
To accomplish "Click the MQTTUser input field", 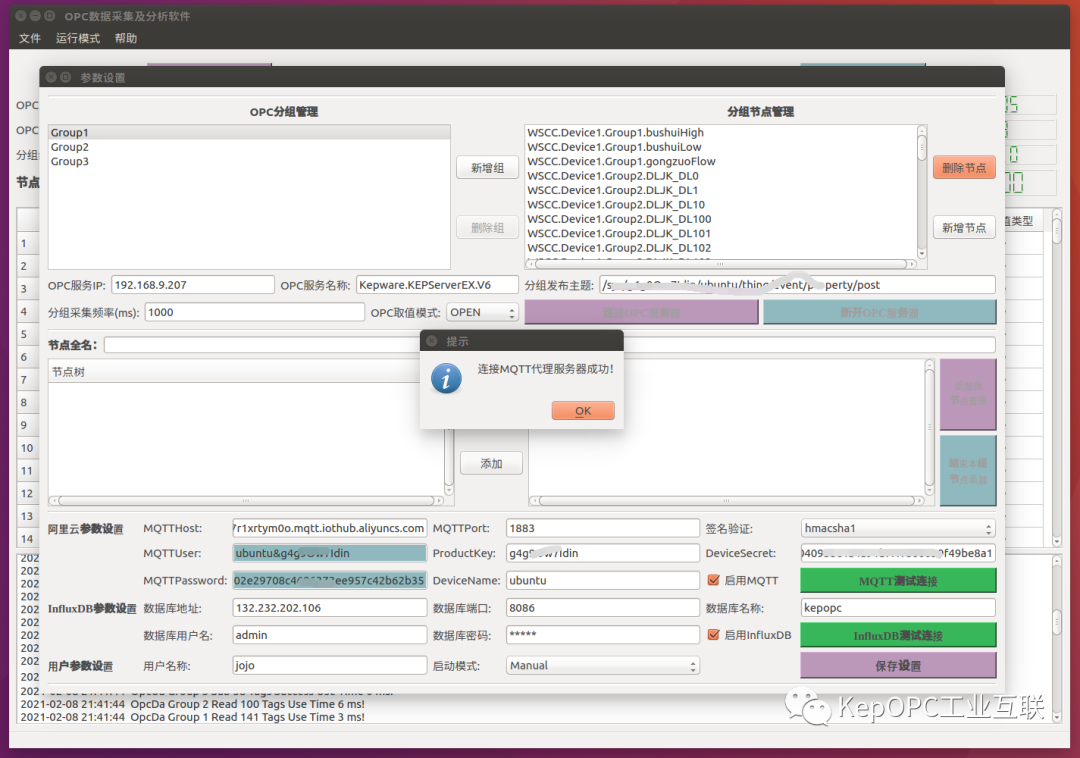I will pos(329,553).
